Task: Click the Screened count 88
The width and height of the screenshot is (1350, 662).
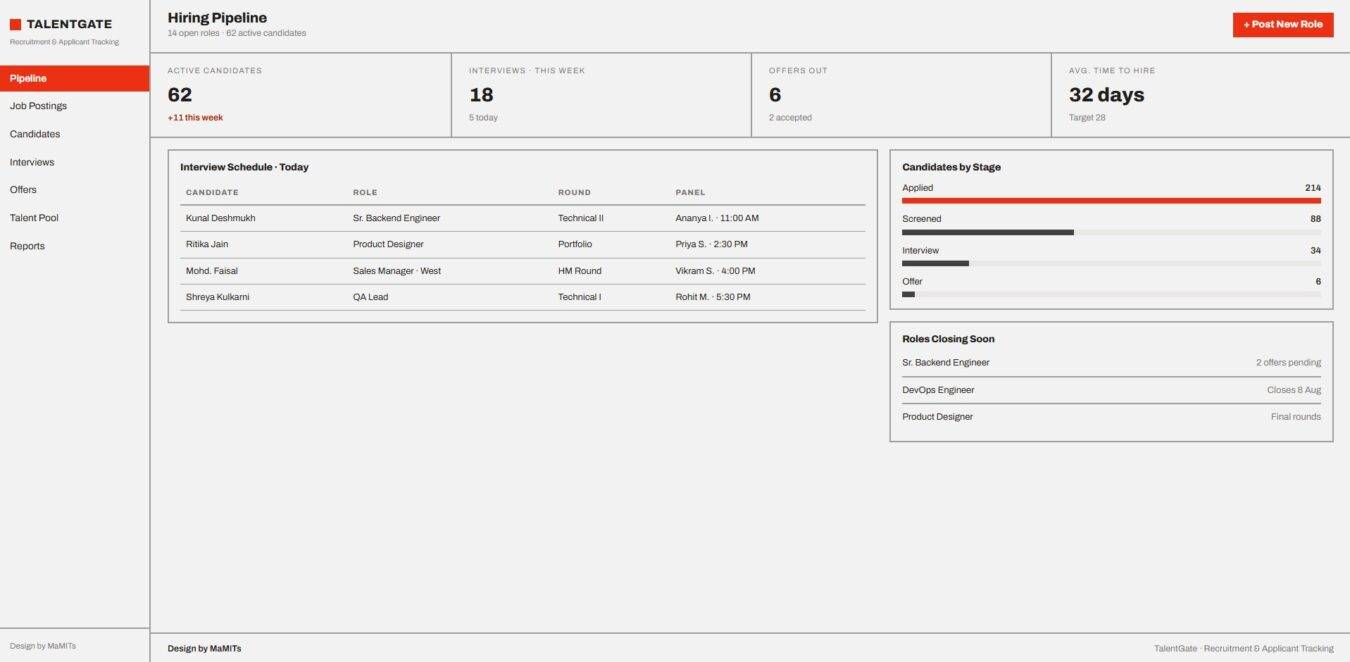Action: [1316, 219]
